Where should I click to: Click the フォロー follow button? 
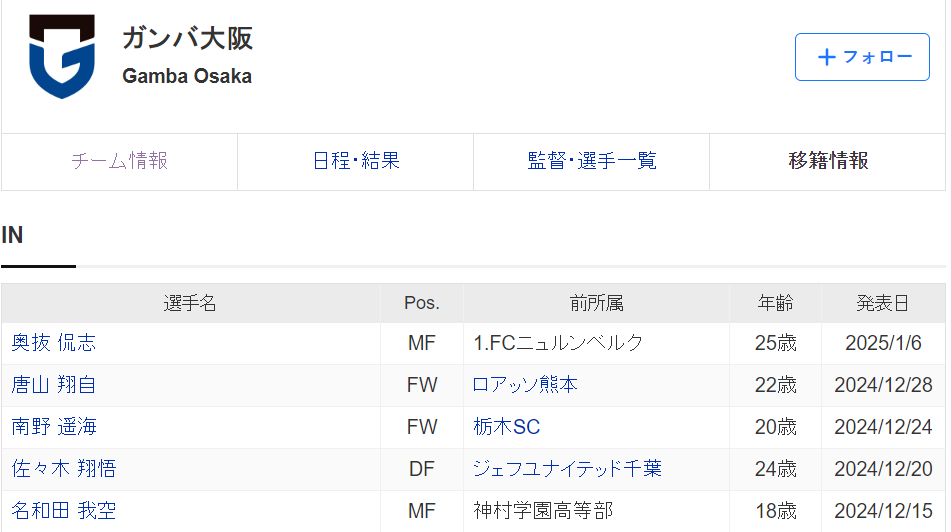(x=861, y=57)
